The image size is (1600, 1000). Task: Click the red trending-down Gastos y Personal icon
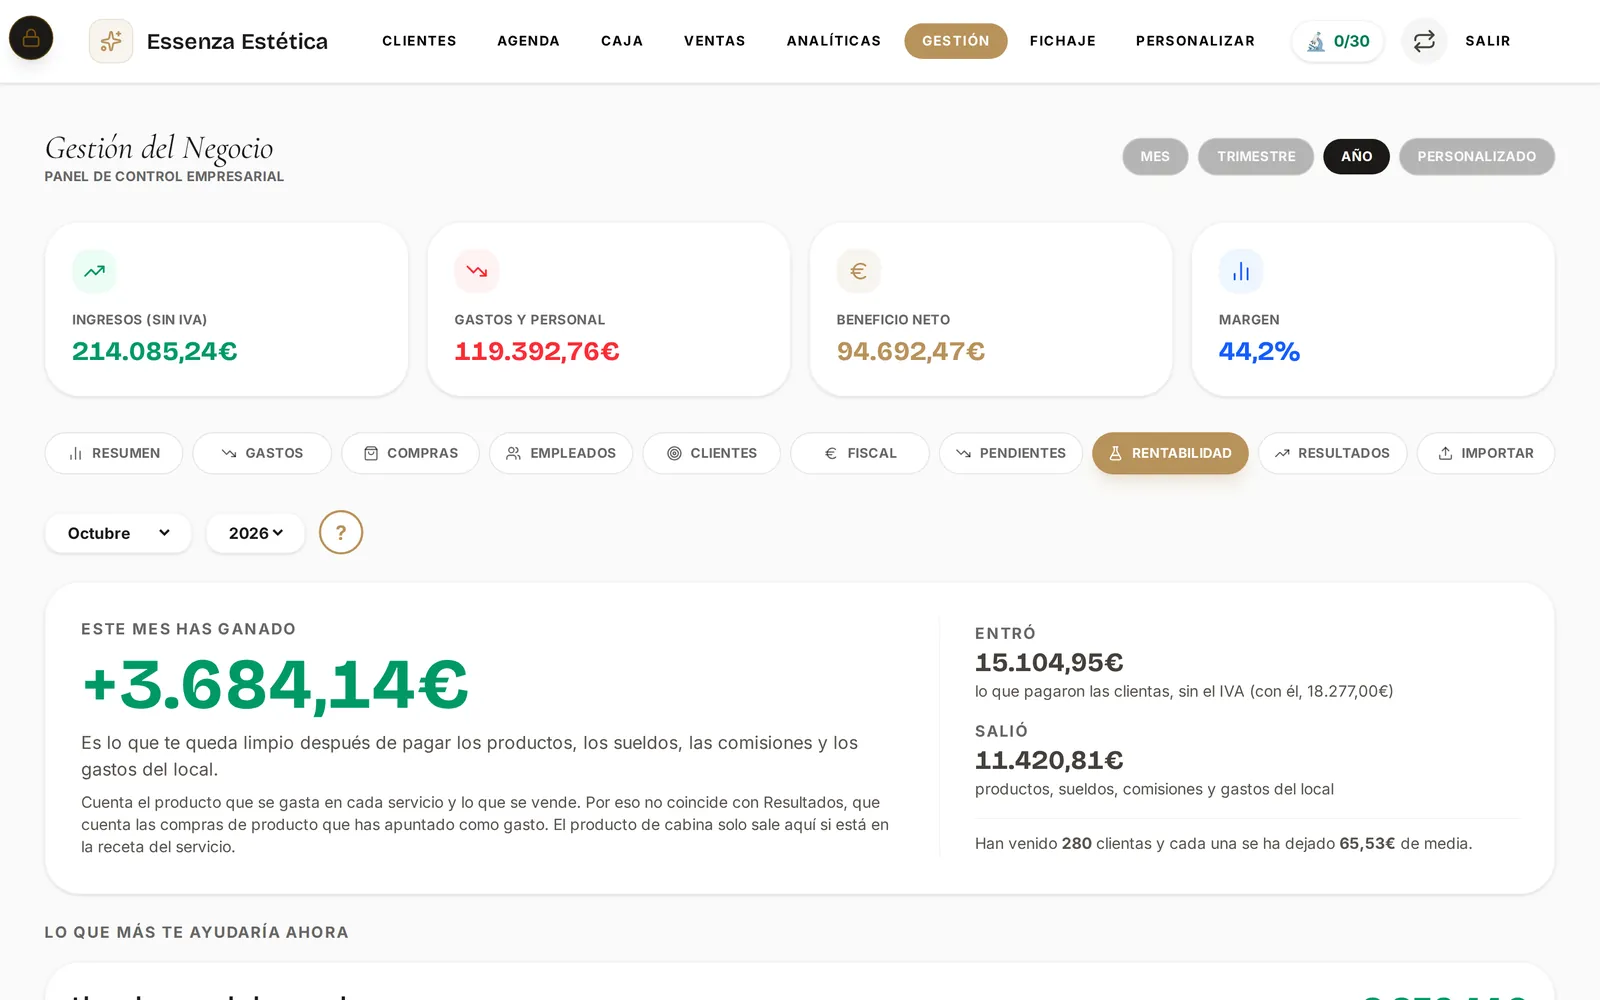476,271
